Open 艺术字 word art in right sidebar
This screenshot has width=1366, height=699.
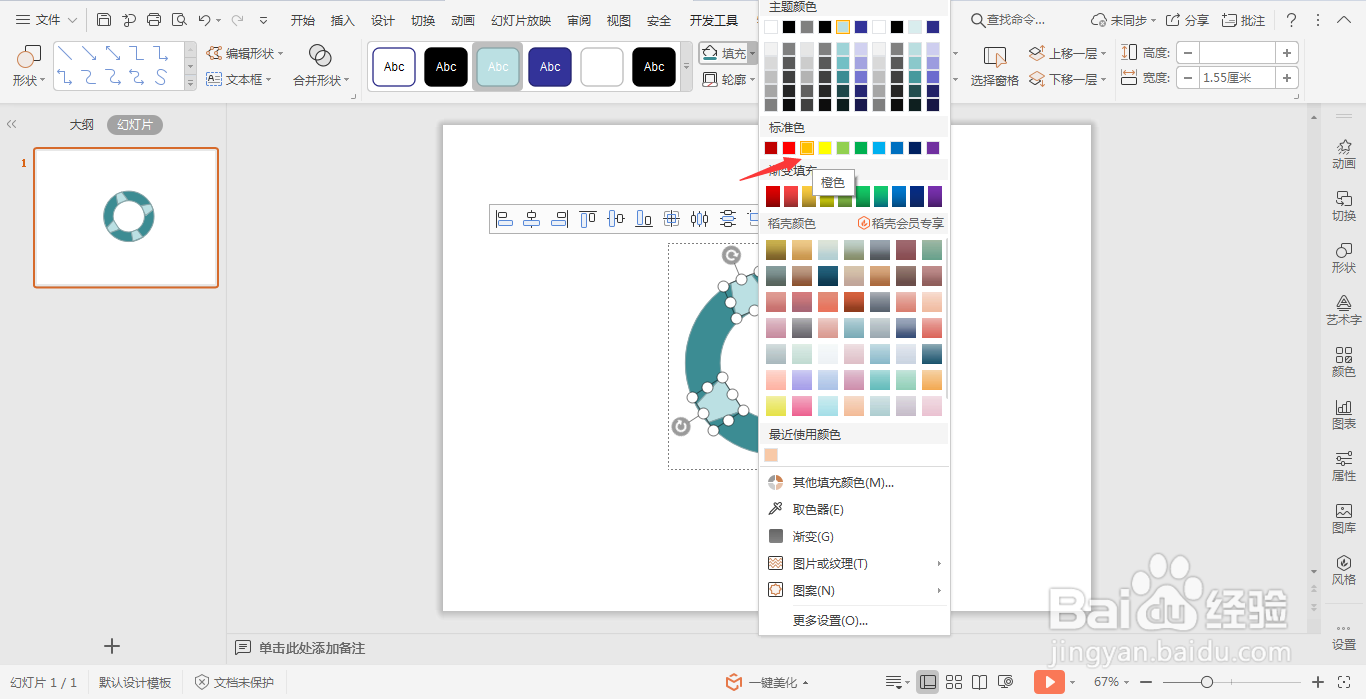(1344, 309)
